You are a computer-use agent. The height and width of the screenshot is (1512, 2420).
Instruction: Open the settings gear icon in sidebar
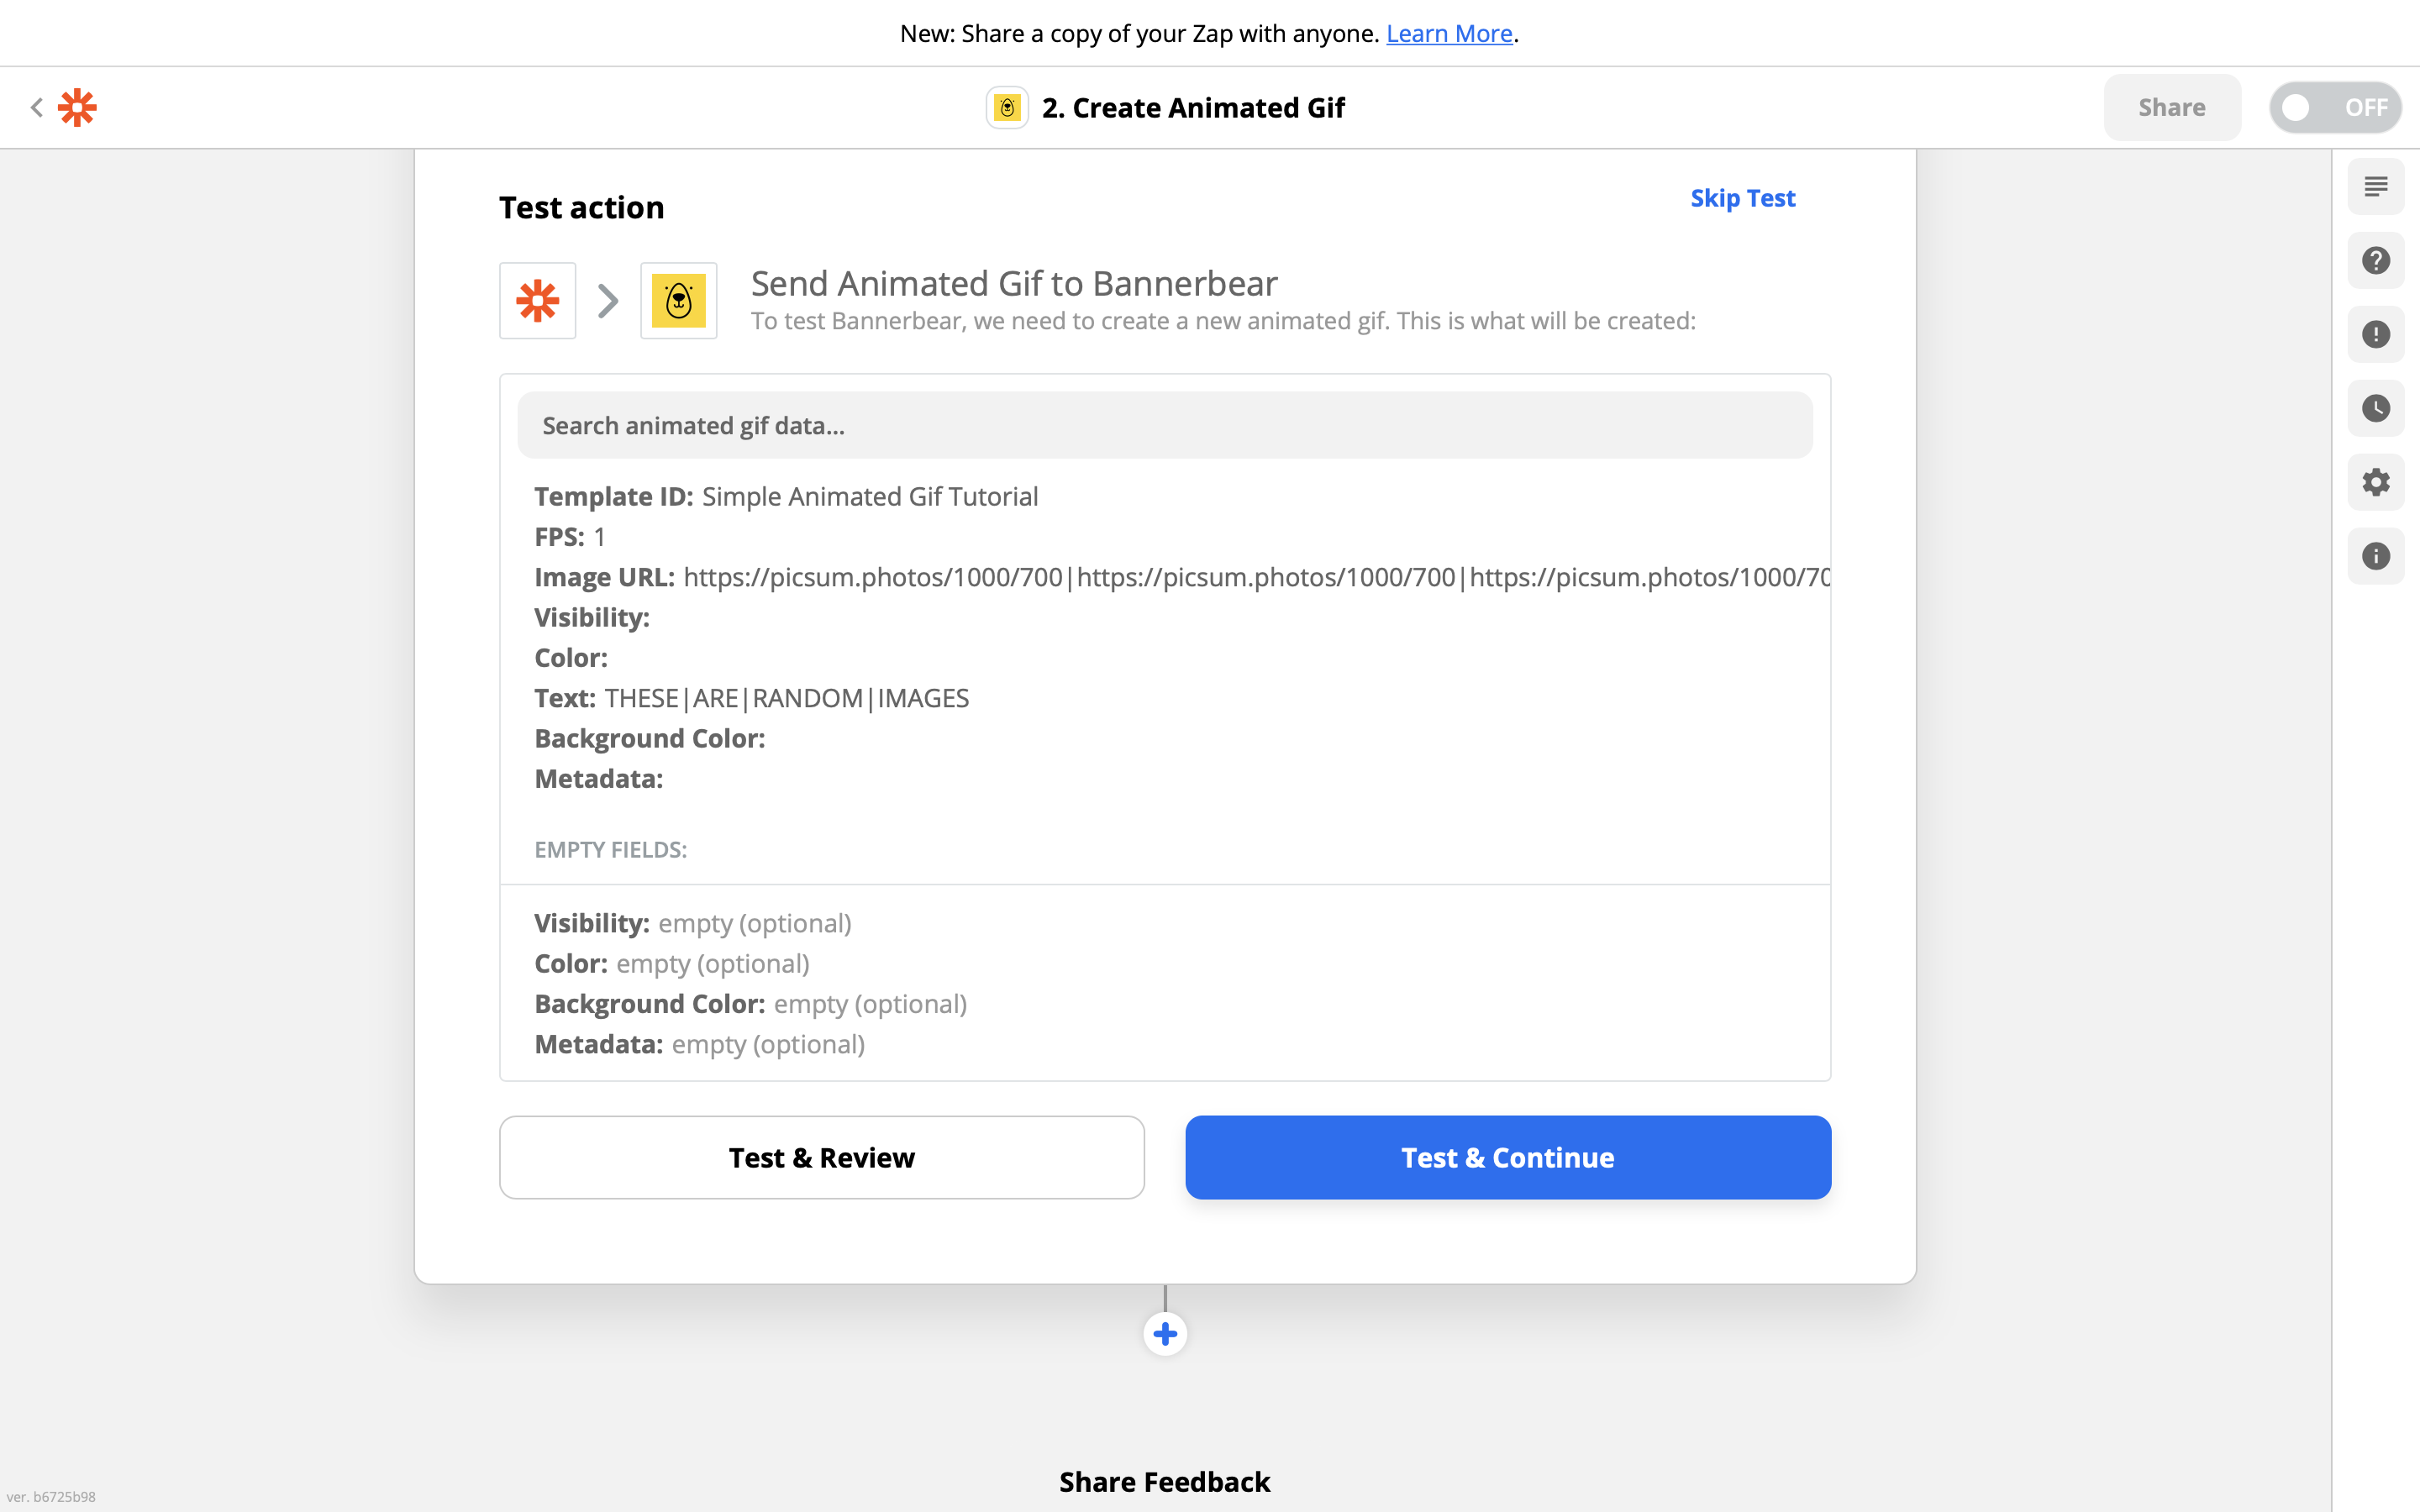coord(2375,482)
